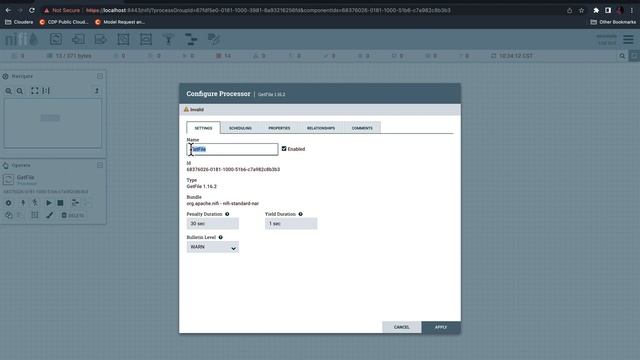Open the Bulletin Level WARN dropdown

click(213, 247)
